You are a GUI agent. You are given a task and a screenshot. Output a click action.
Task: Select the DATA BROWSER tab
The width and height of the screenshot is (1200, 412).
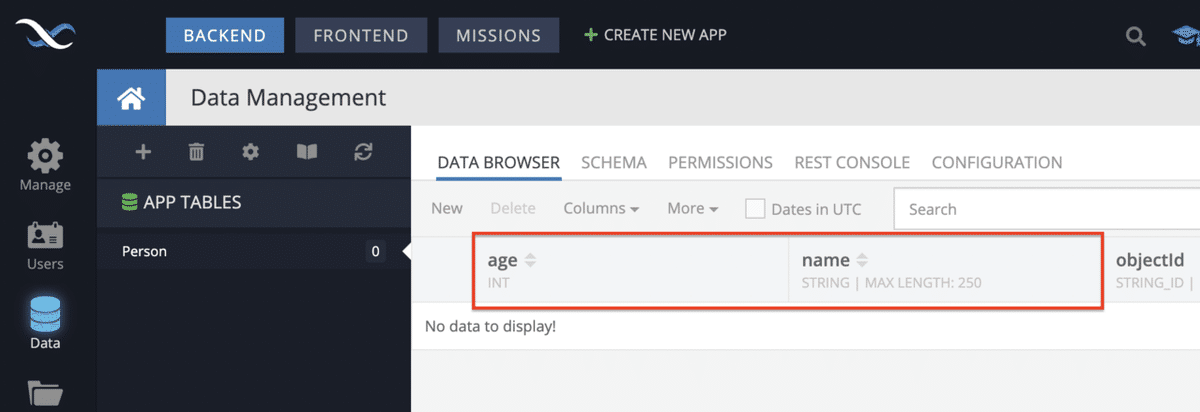tap(498, 162)
